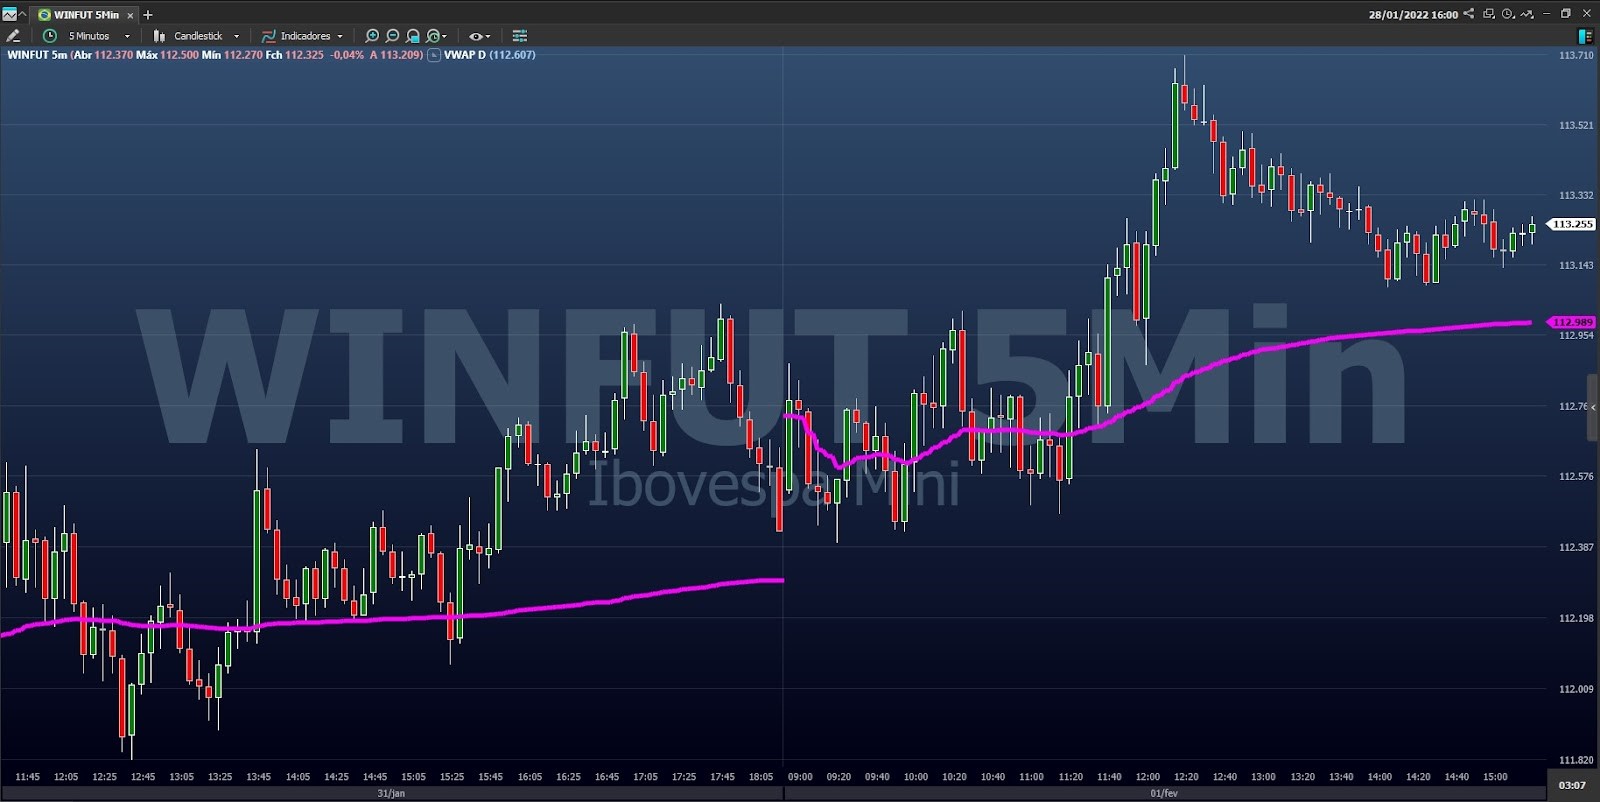Click the share icon in title bar

click(1468, 14)
